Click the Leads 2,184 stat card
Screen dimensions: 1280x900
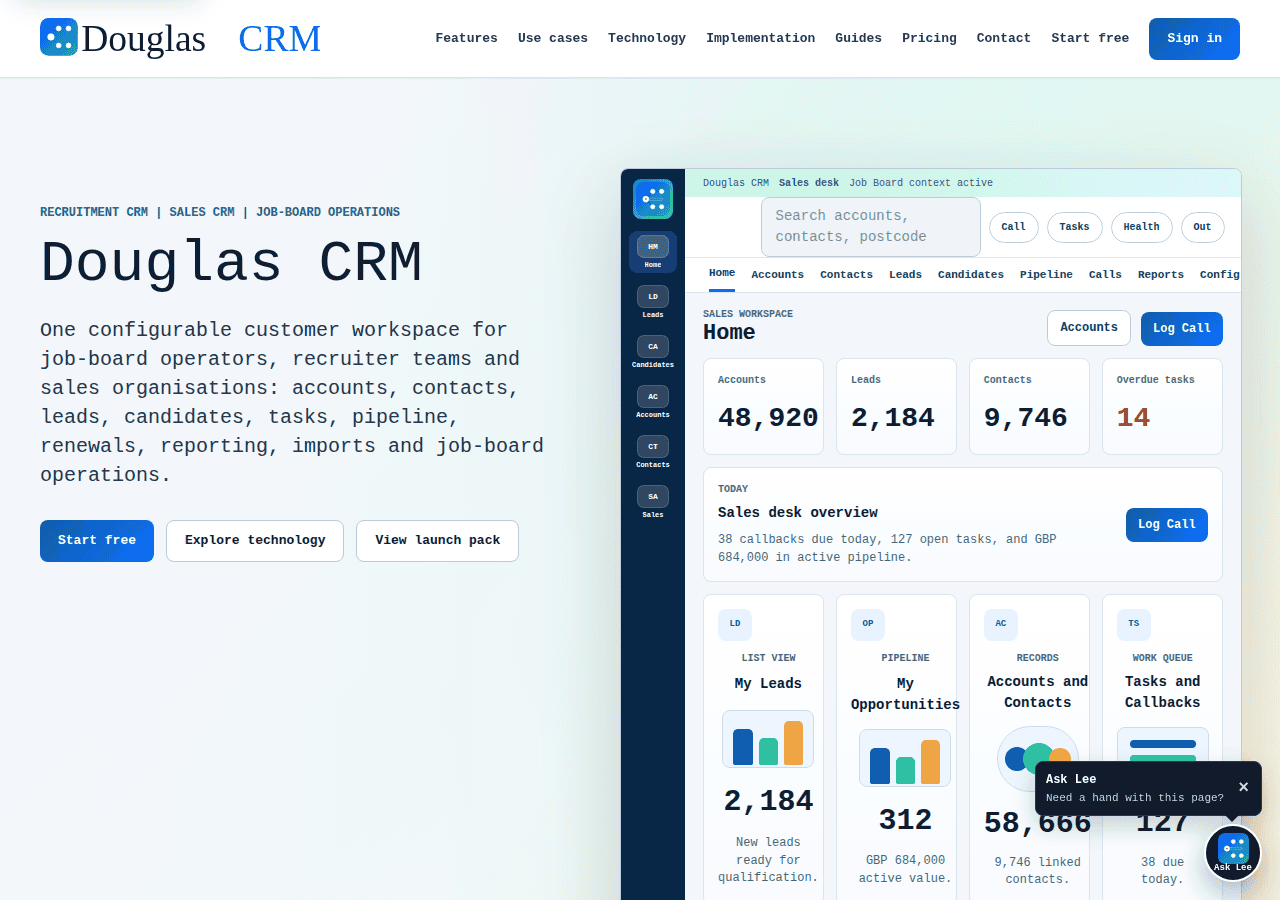click(896, 407)
